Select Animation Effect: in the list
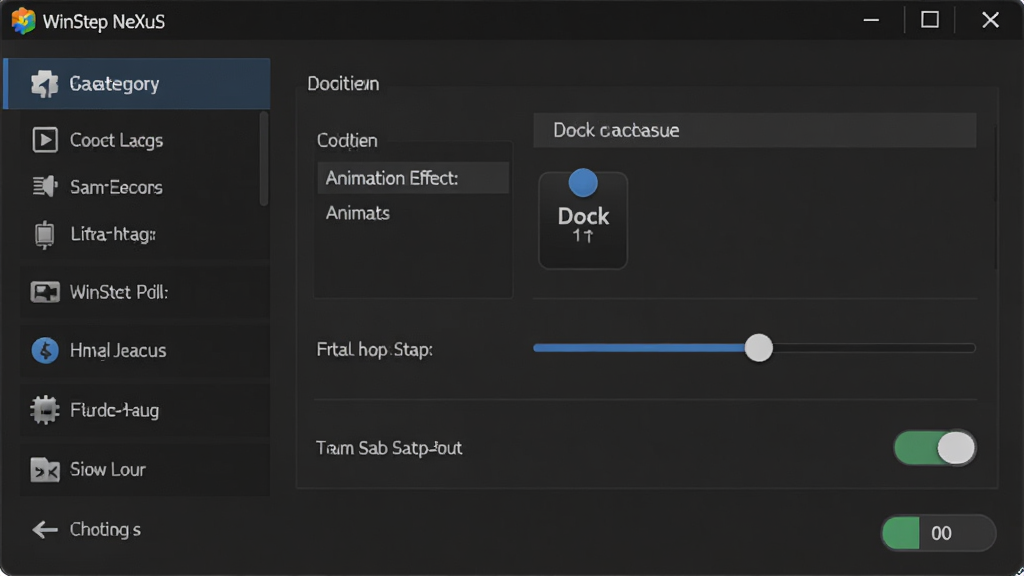Image resolution: width=1024 pixels, height=576 pixels. (413, 178)
